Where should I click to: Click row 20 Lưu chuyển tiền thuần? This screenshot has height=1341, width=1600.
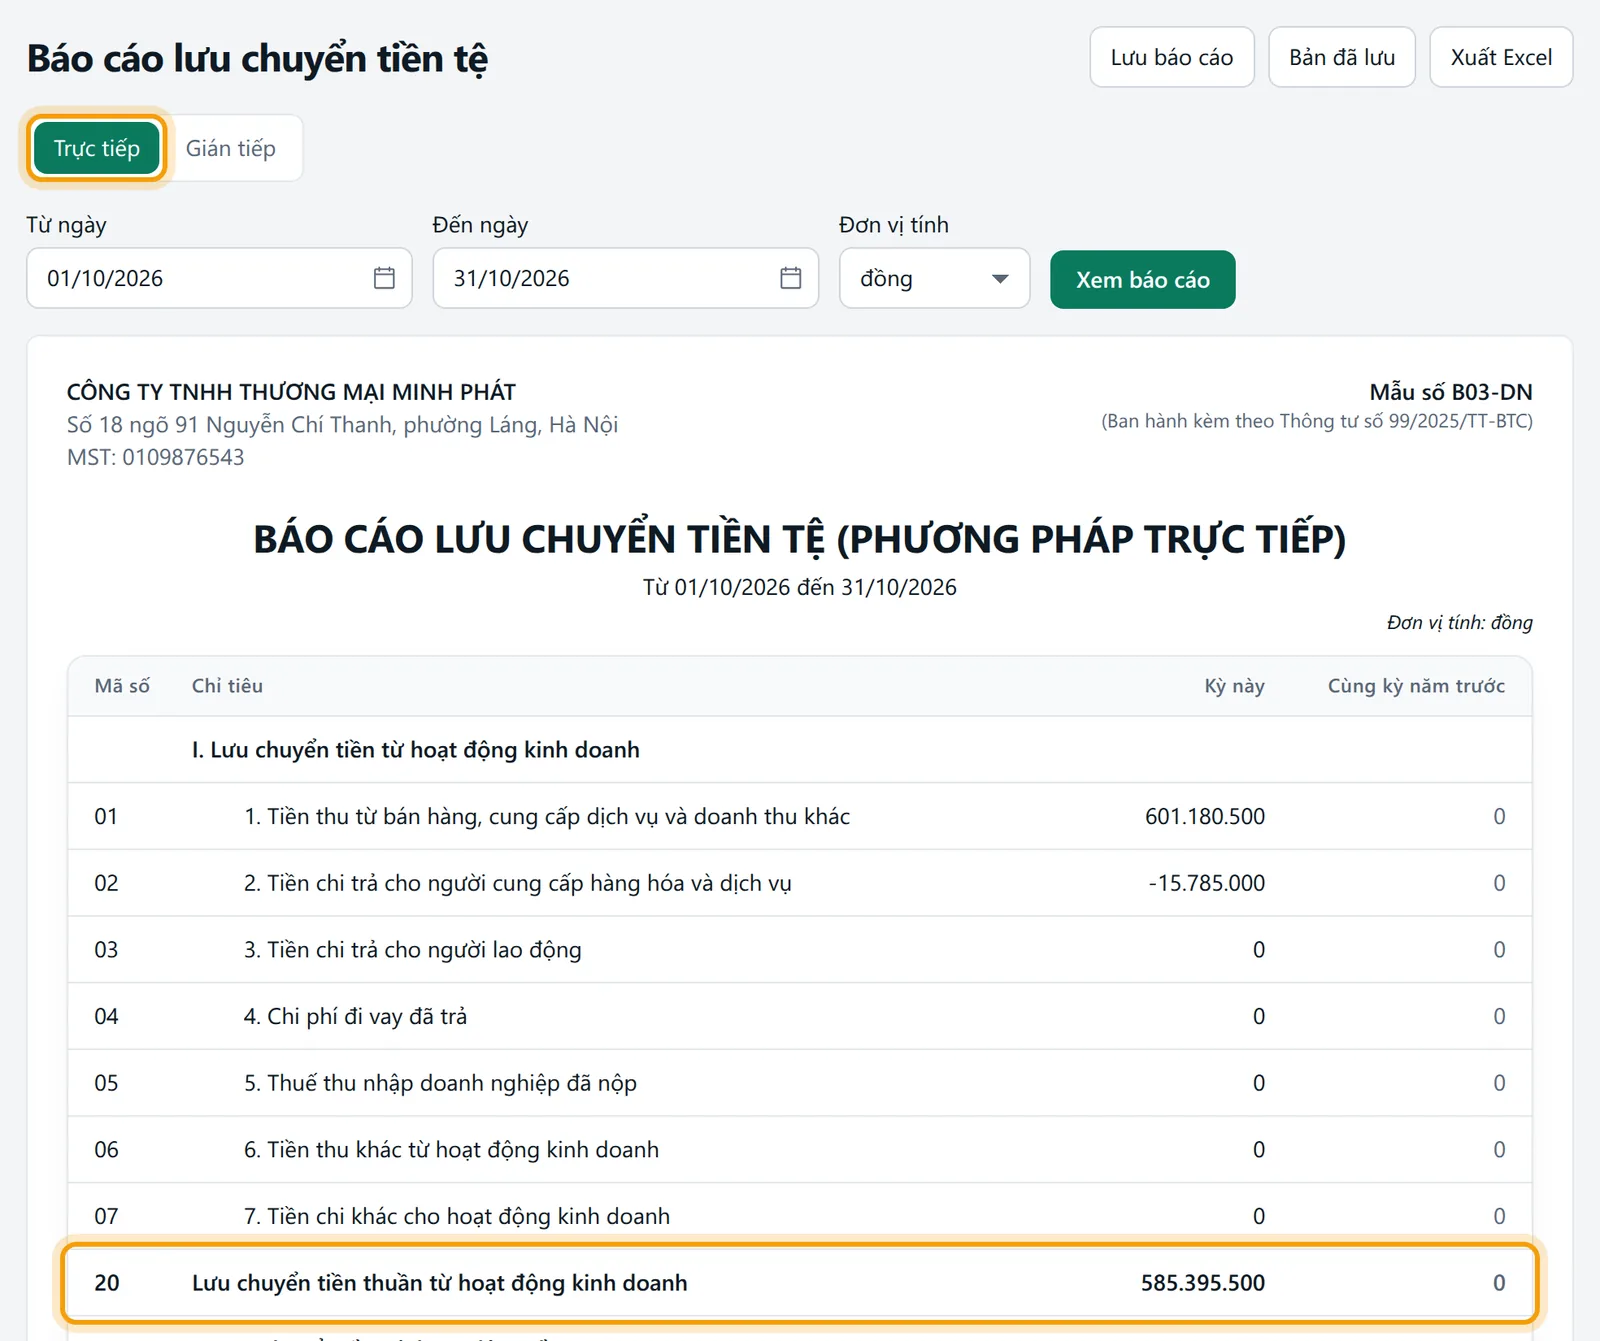800,1283
